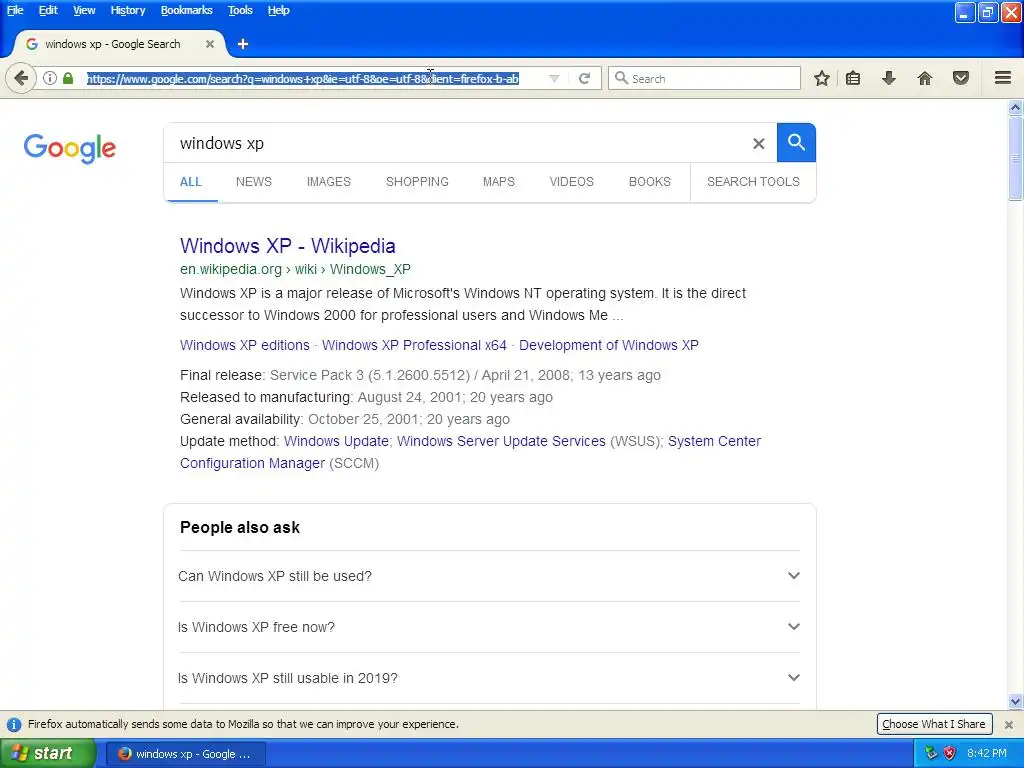Screen dimensions: 1024x768
Task: Open the Help menu
Action: point(278,10)
